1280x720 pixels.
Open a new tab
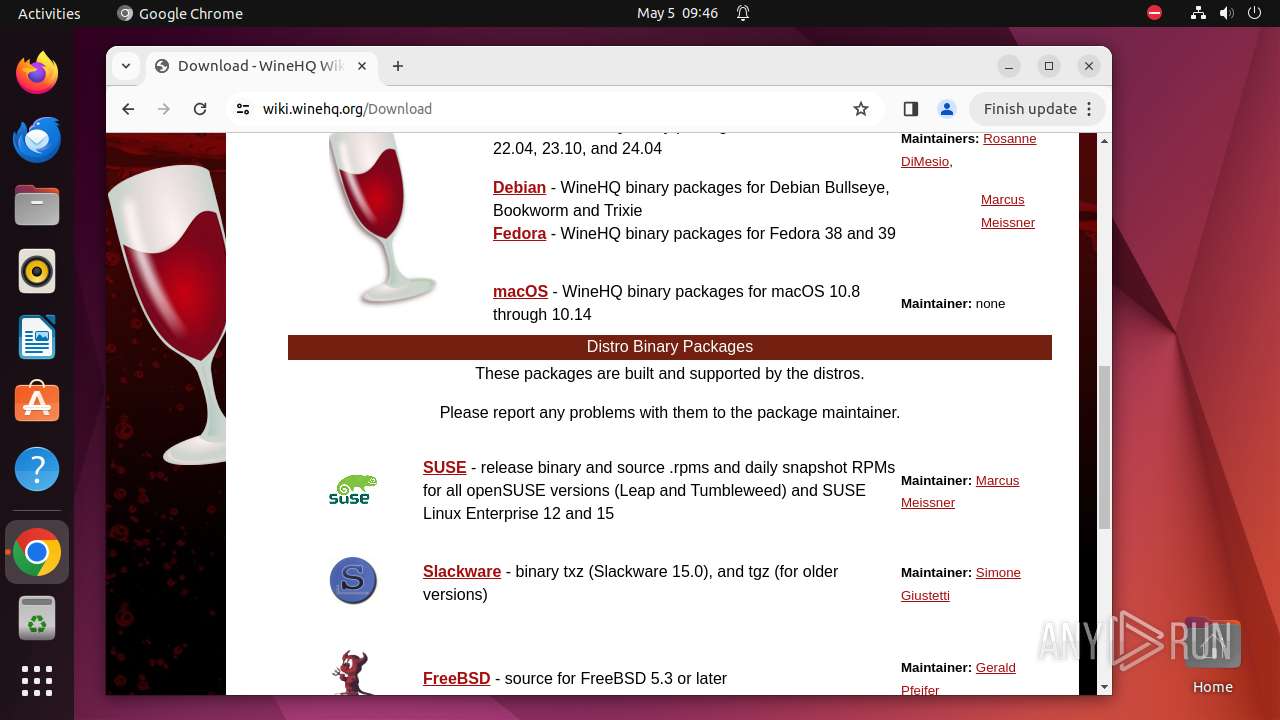(398, 66)
